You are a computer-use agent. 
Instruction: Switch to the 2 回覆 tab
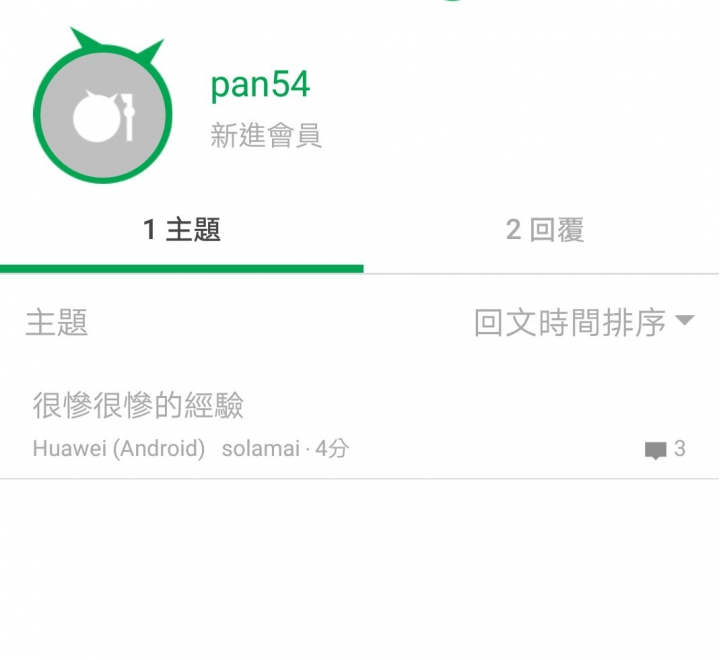click(545, 230)
